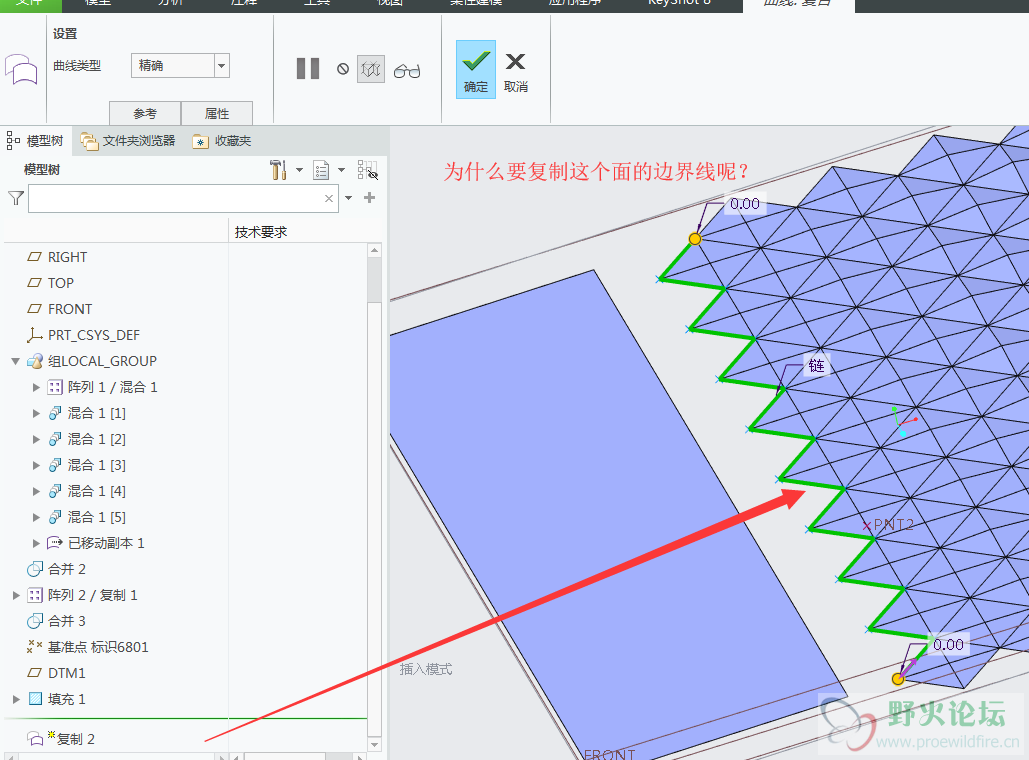Select 合并 3 merge feature

56,621
